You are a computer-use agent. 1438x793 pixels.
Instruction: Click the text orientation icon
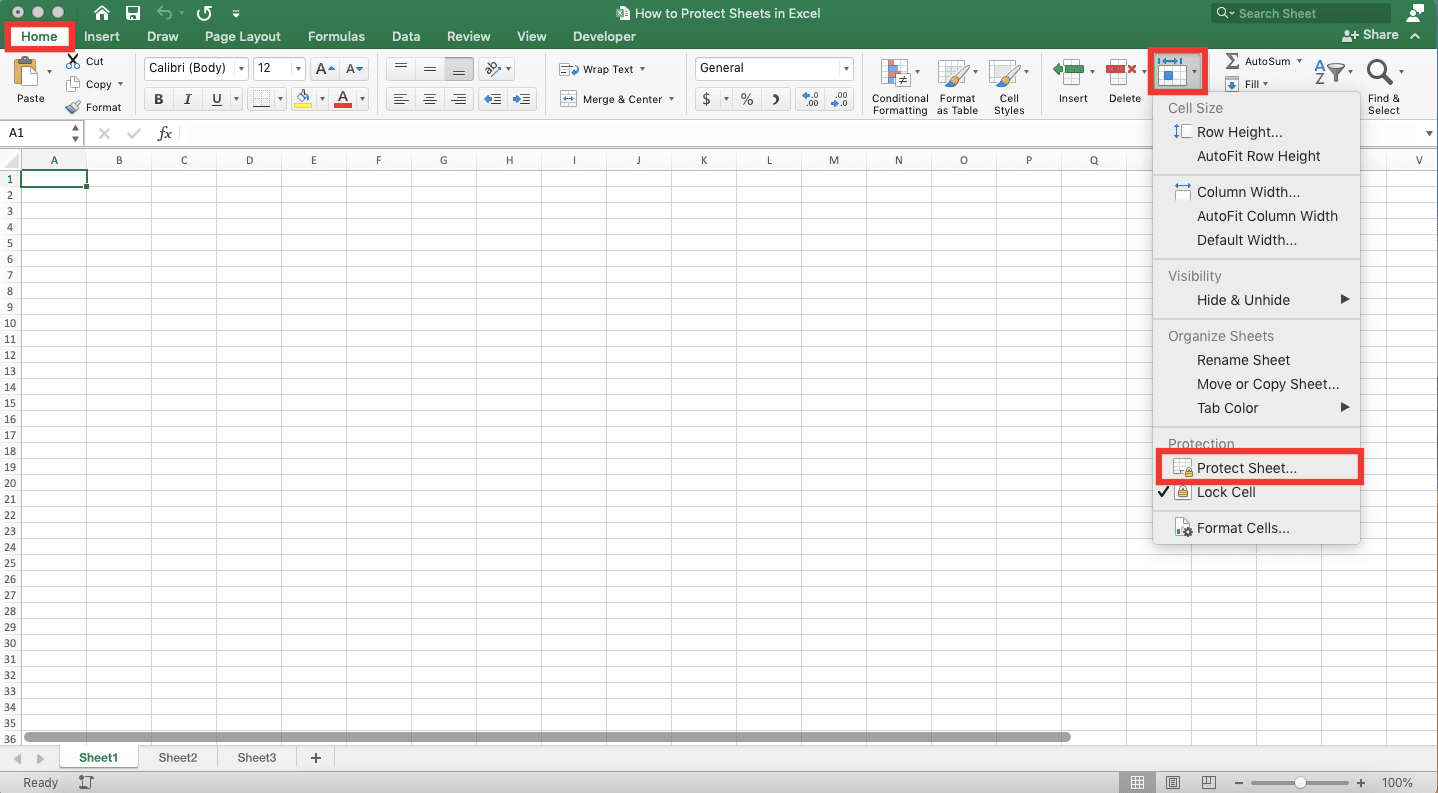(x=491, y=69)
